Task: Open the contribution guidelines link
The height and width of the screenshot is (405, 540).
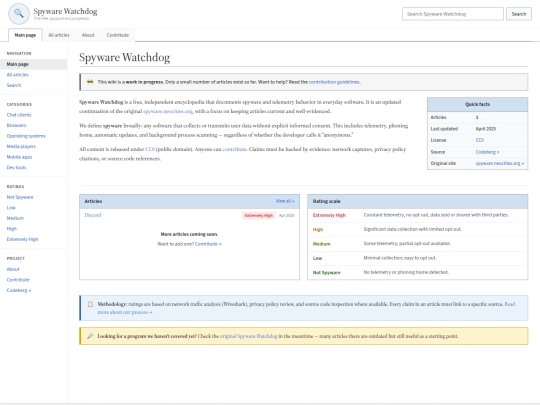Action: (334, 82)
